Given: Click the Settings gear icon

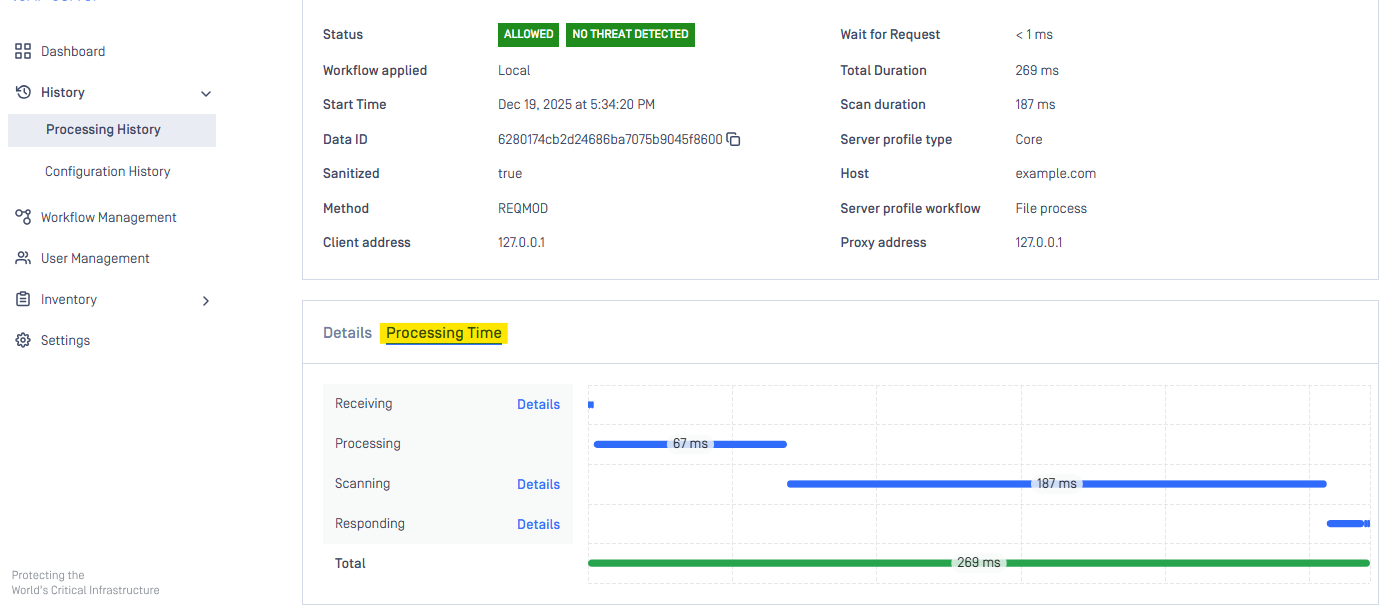Looking at the screenshot, I should [x=23, y=340].
